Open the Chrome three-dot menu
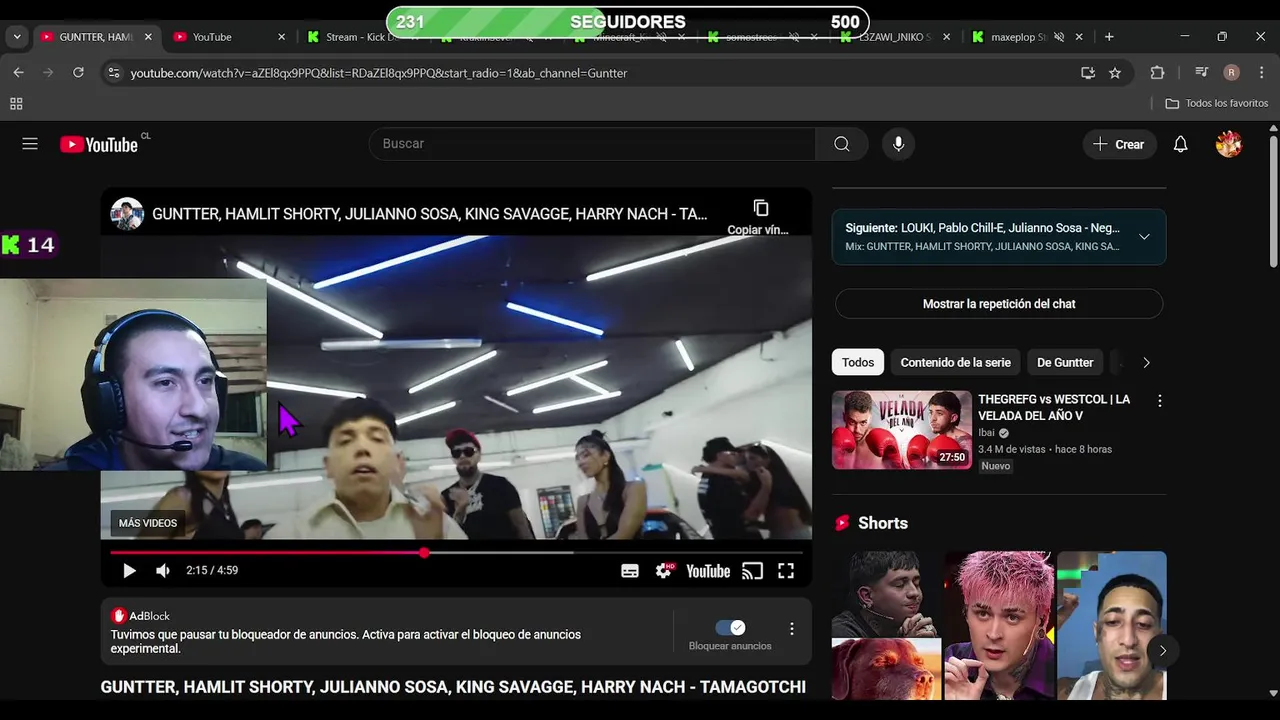Viewport: 1280px width, 720px height. [1260, 73]
